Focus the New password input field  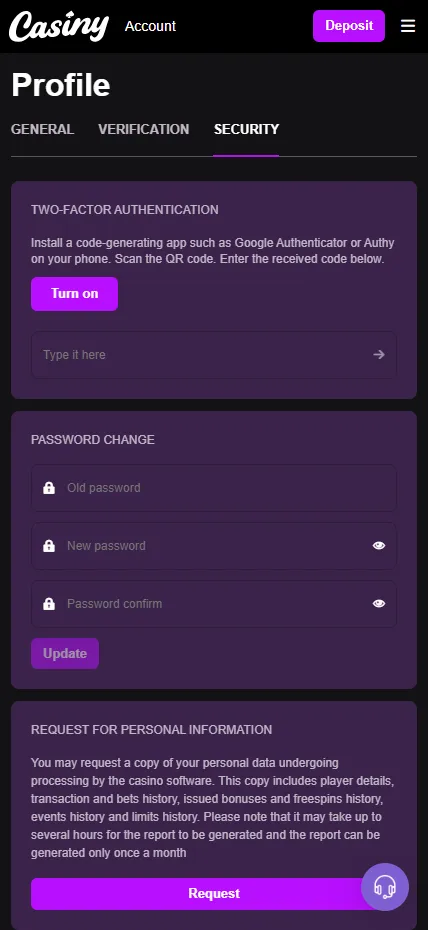coord(214,546)
